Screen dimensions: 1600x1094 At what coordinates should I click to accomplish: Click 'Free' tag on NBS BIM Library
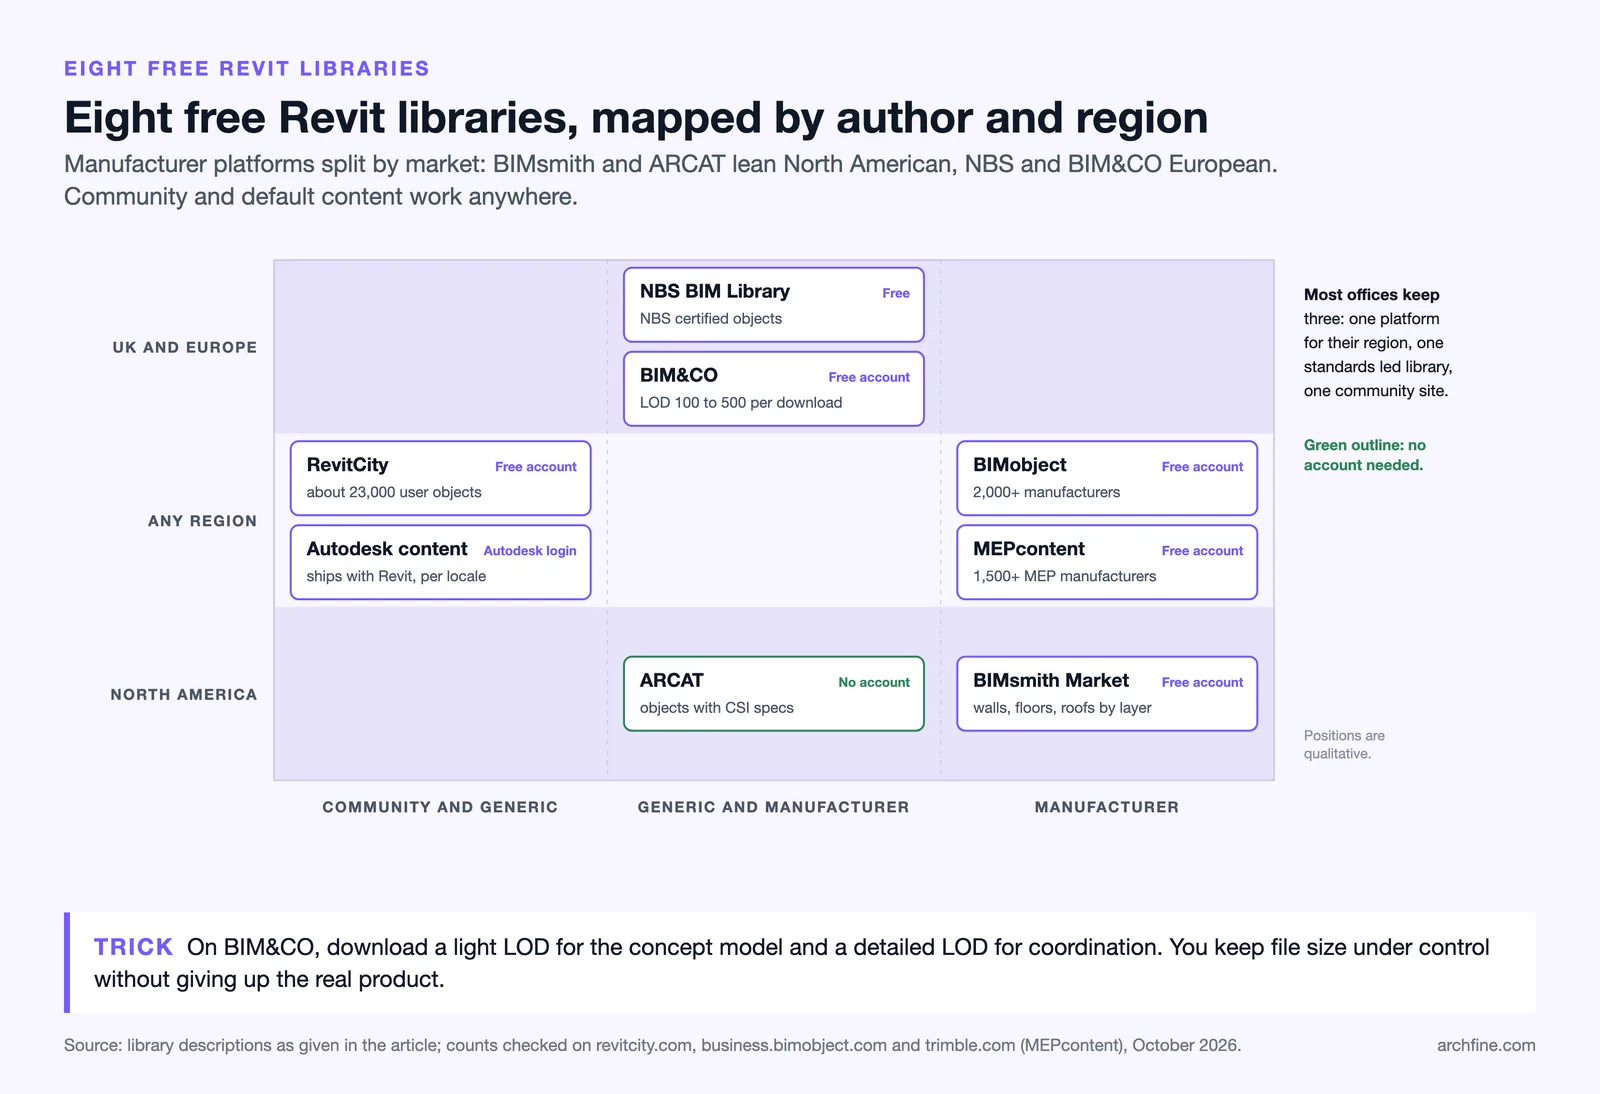pyautogui.click(x=896, y=293)
